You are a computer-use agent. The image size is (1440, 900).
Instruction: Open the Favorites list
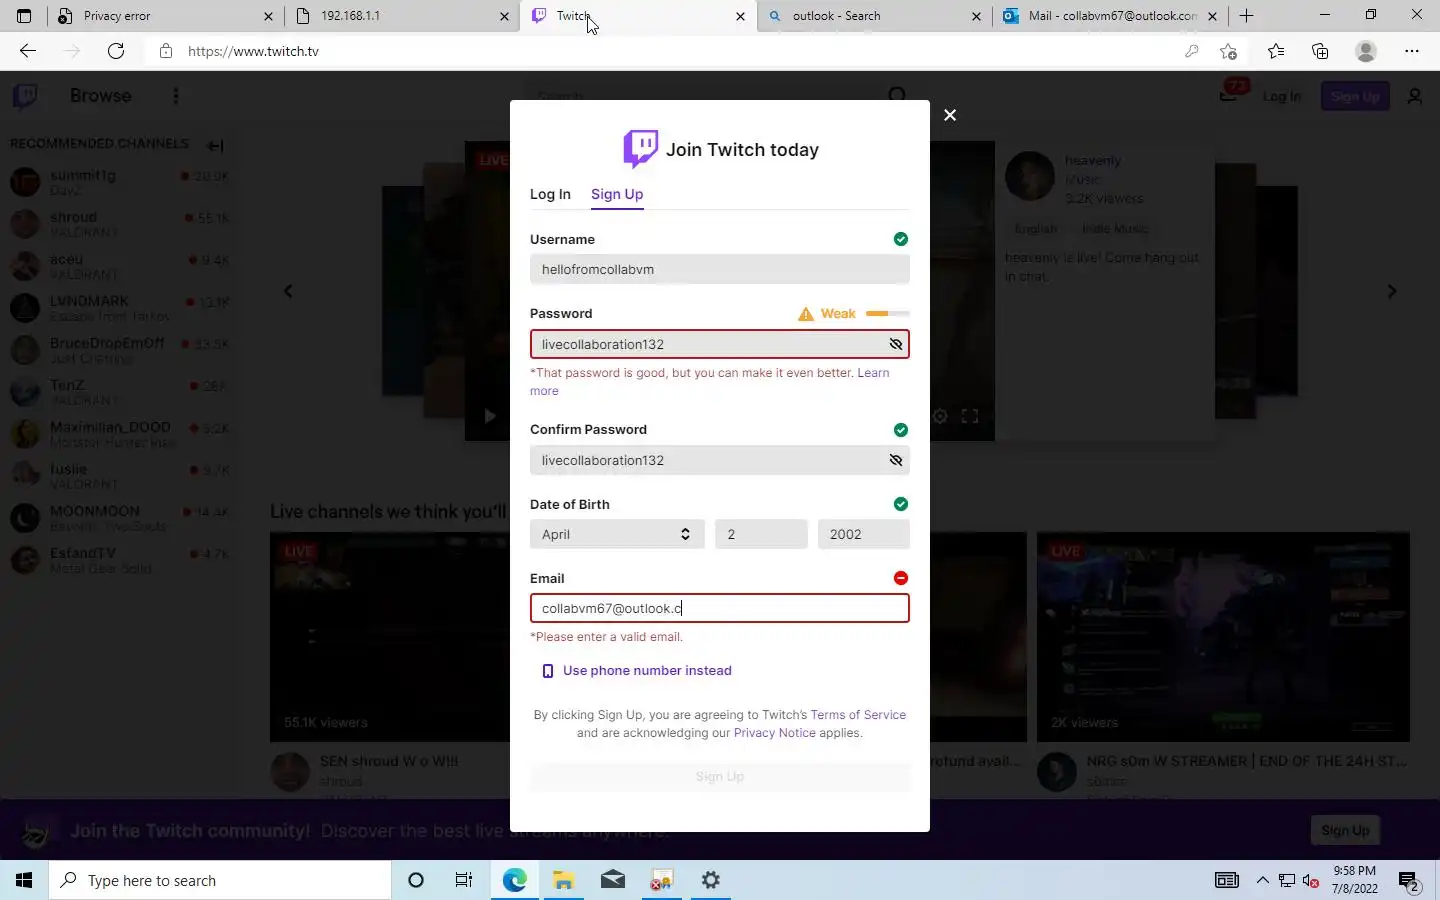tap(1276, 51)
